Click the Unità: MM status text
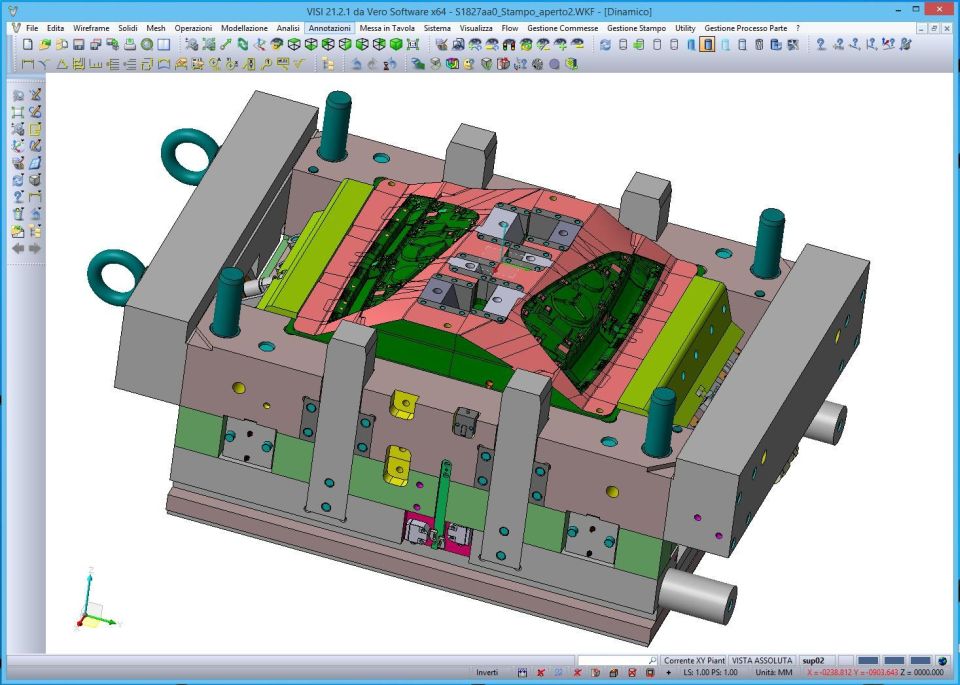The height and width of the screenshot is (685, 960). [x=773, y=672]
